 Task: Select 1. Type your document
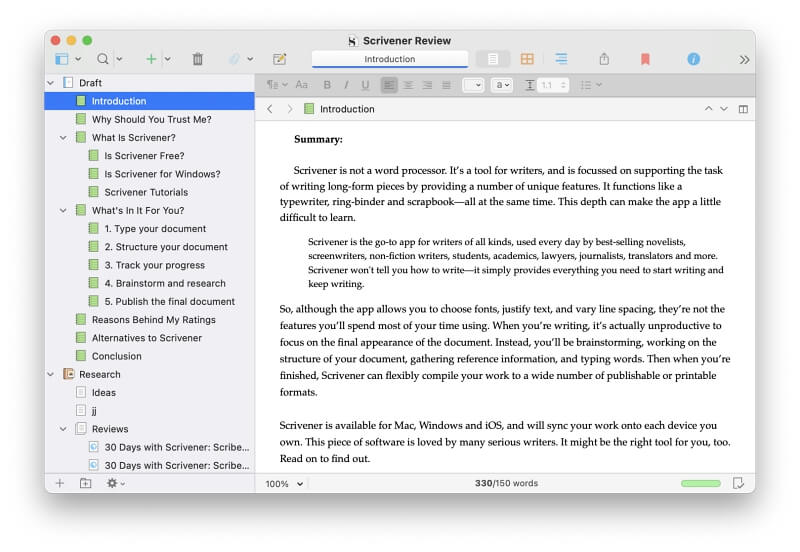[149, 229]
